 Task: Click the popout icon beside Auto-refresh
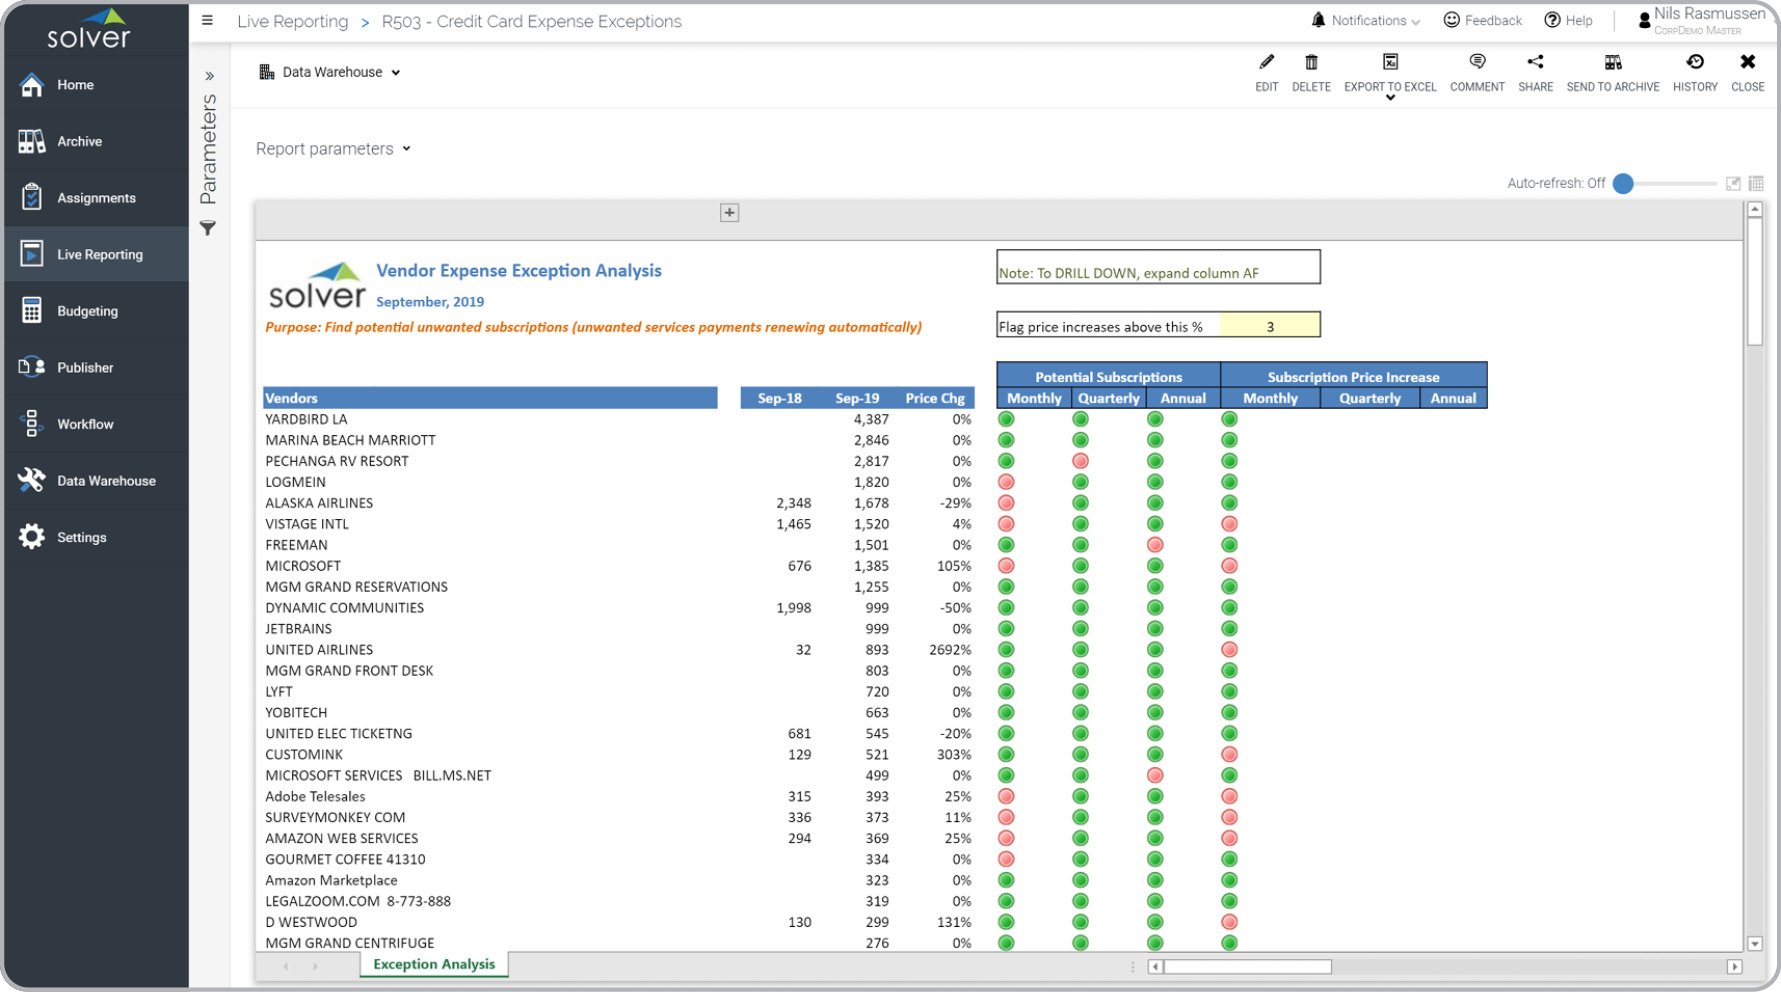coord(1733,183)
